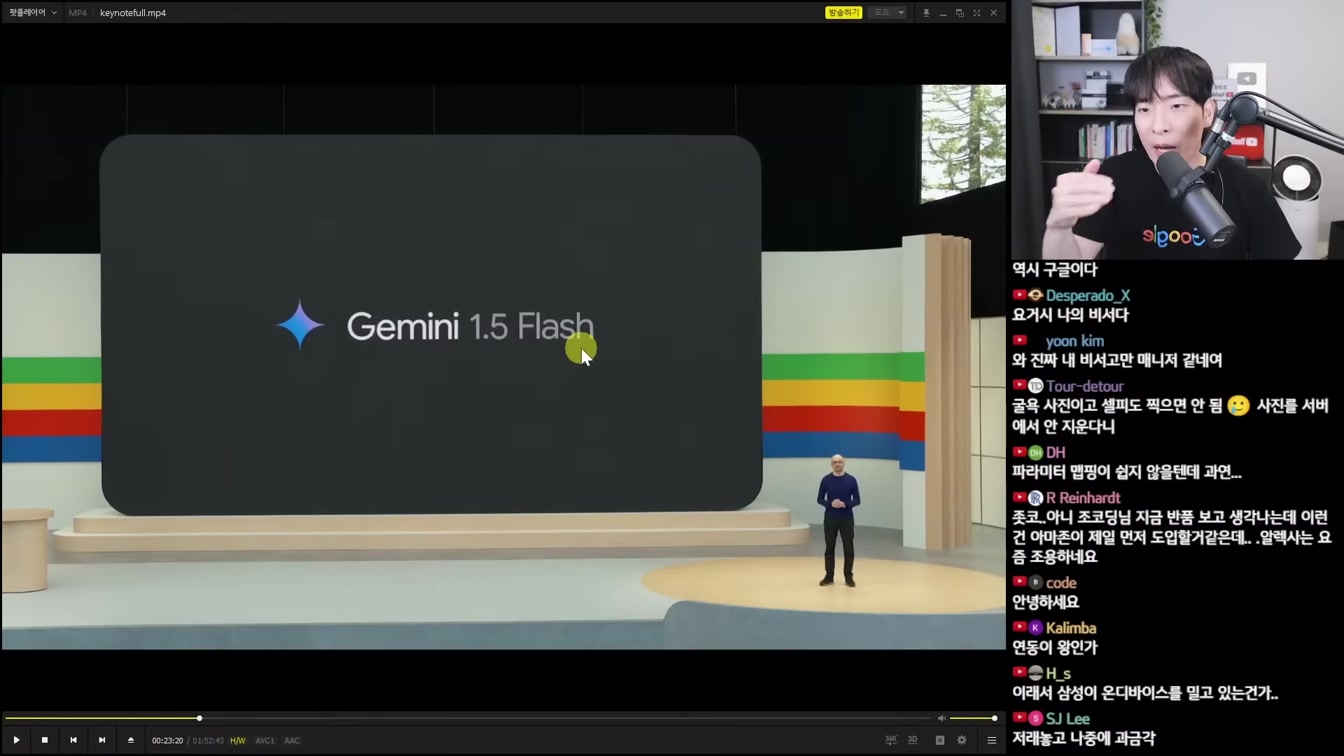Jump to the previous track
This screenshot has width=1344, height=756.
pyautogui.click(x=73, y=740)
